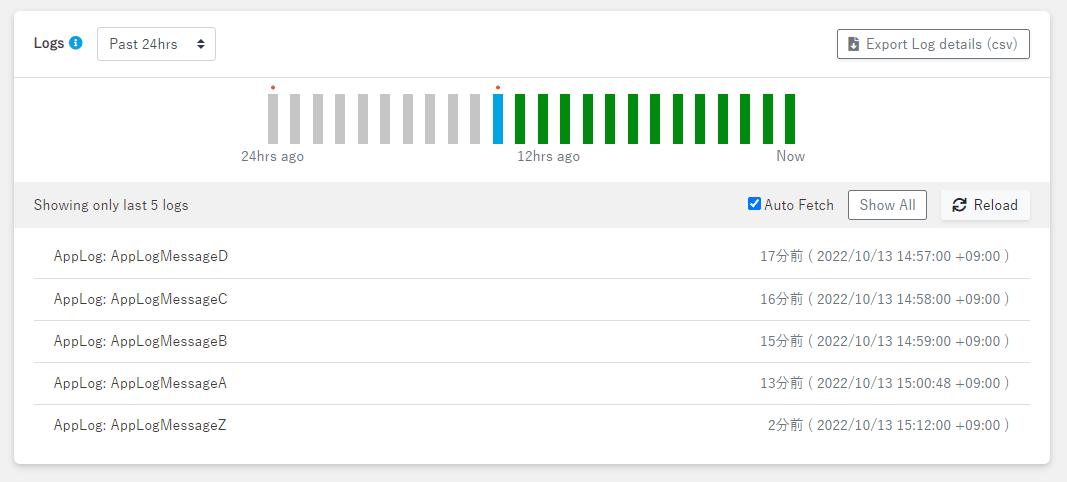1067x482 pixels.
Task: Select the first gray bar at 24hrs ago
Action: 273,119
